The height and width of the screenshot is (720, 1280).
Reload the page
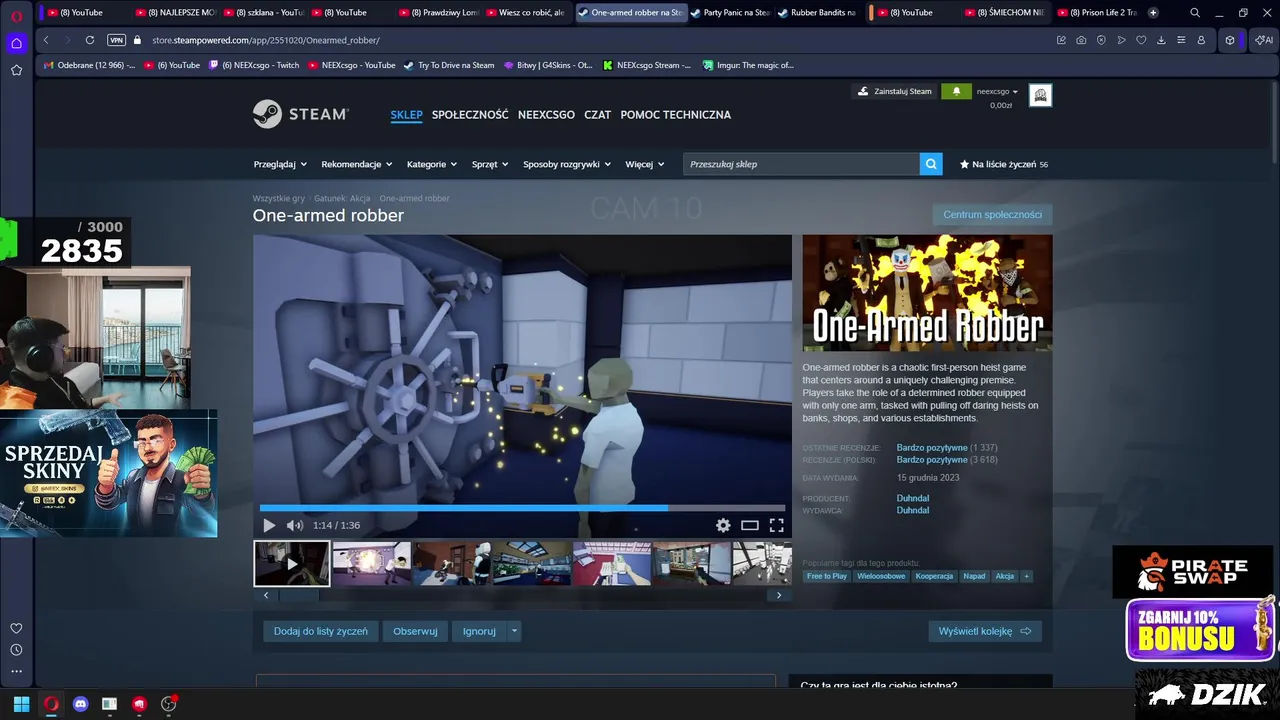90,40
